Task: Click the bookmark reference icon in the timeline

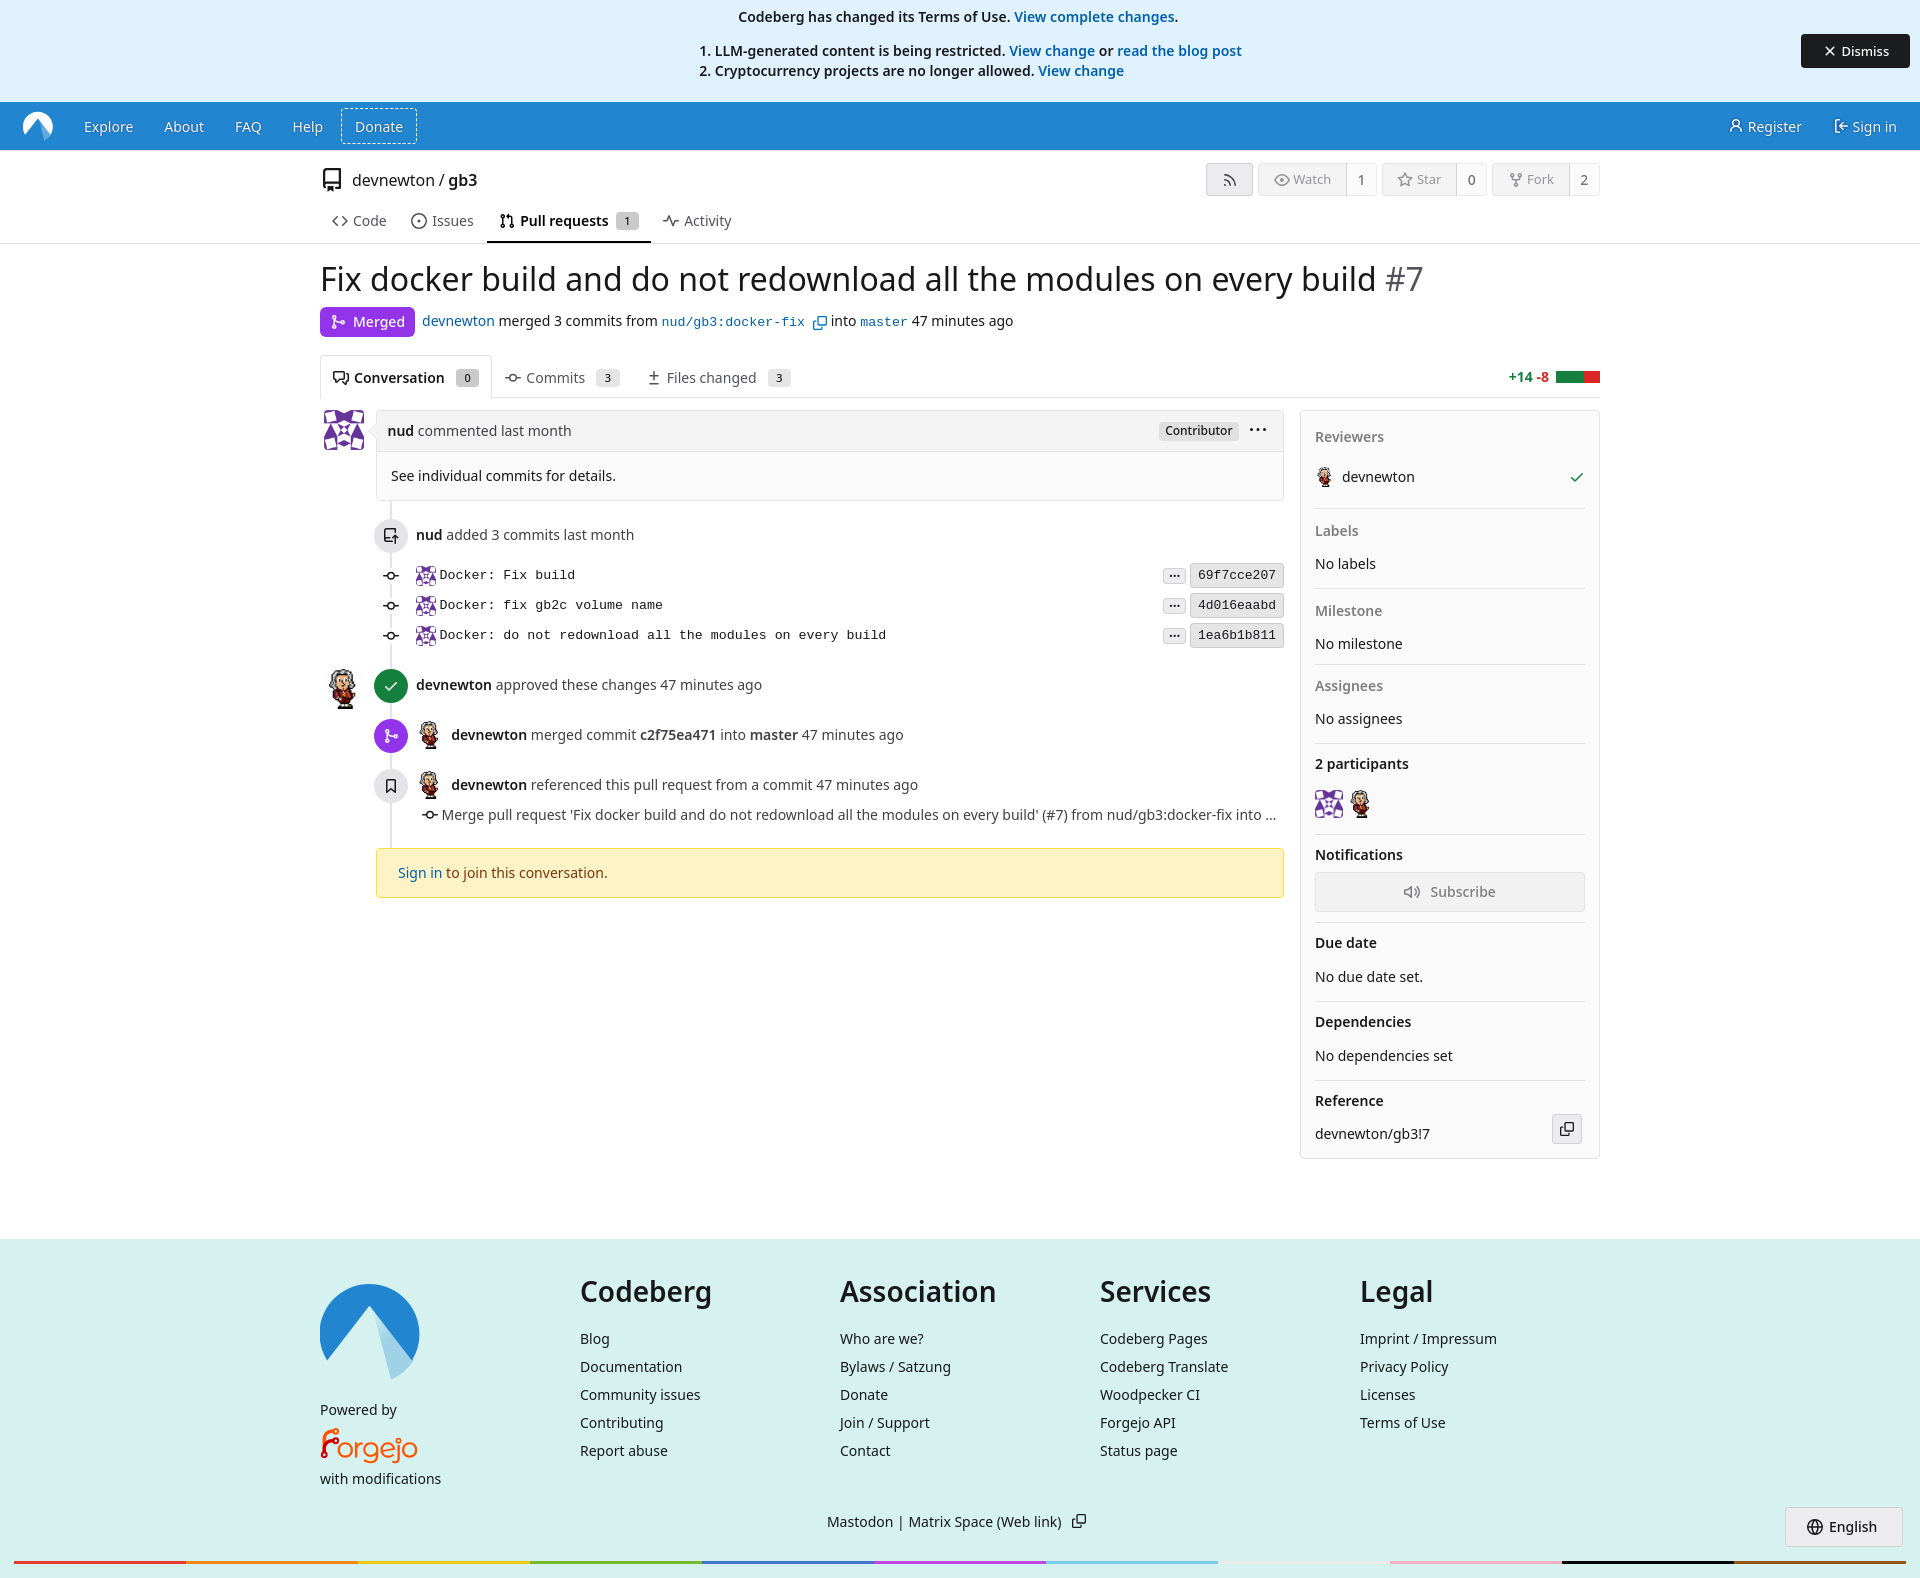Action: pyautogui.click(x=391, y=786)
